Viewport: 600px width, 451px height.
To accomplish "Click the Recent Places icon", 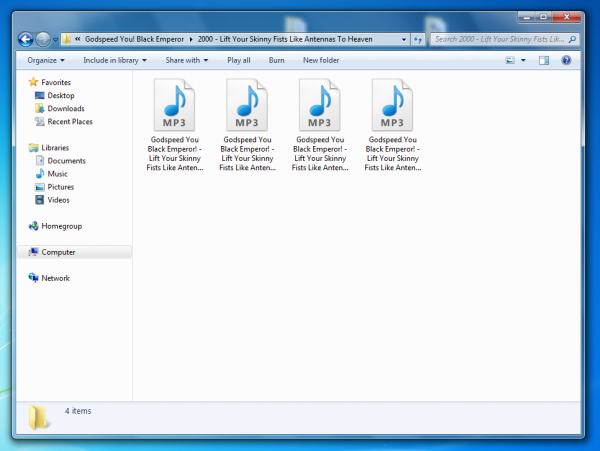I will point(39,121).
